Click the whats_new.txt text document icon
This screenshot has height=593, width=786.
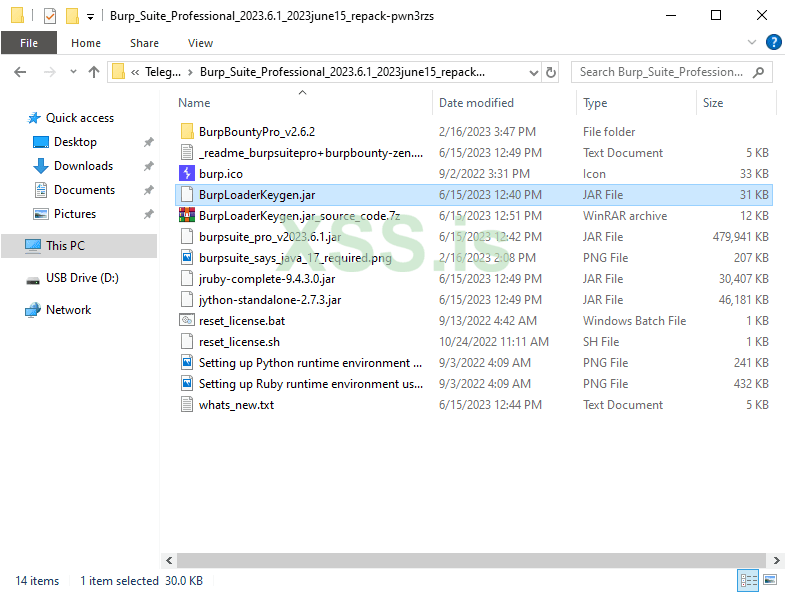187,405
